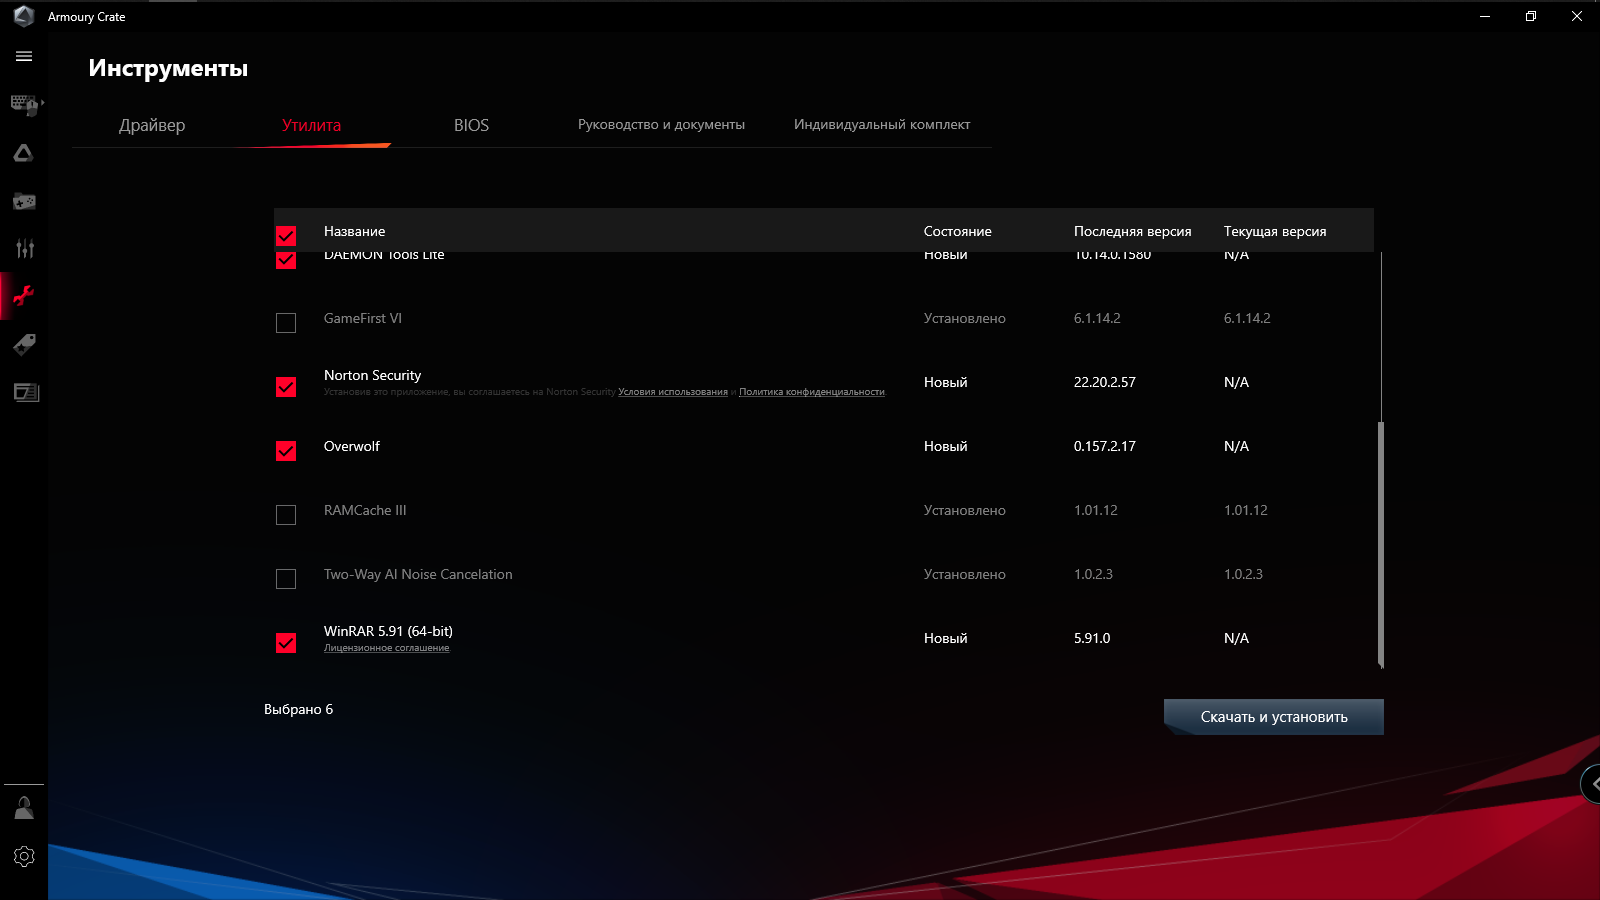Image resolution: width=1600 pixels, height=900 pixels.
Task: Open the Settings gear icon
Action: [x=24, y=856]
